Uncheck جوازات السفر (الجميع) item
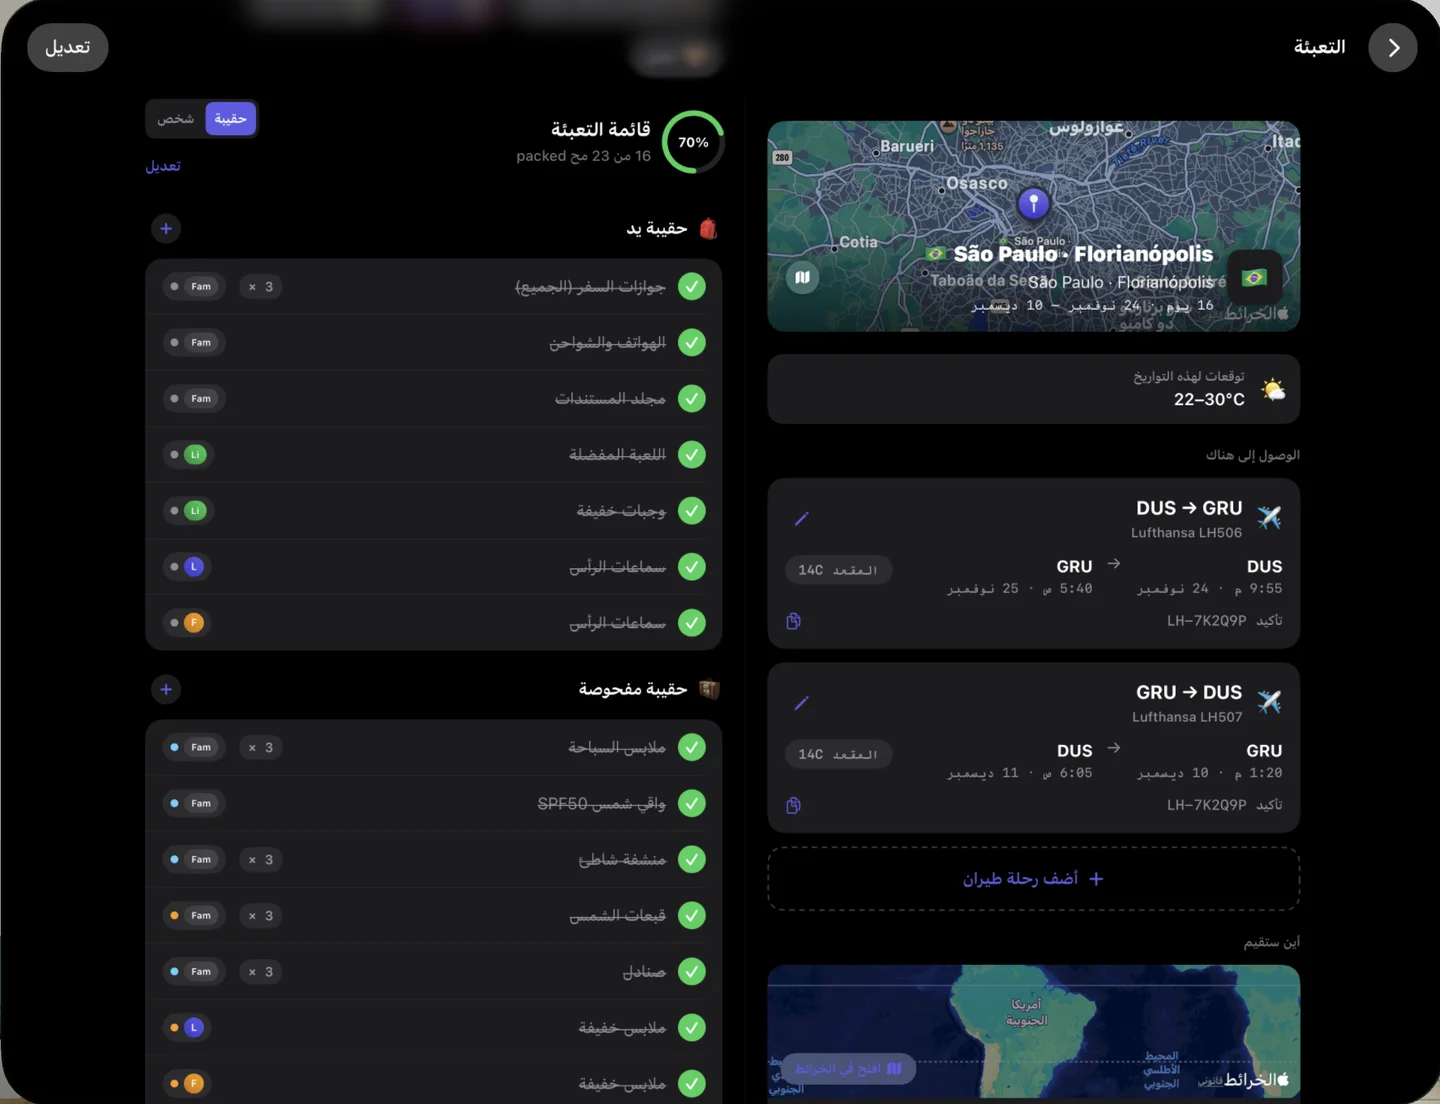The width and height of the screenshot is (1440, 1104). pyautogui.click(x=691, y=287)
